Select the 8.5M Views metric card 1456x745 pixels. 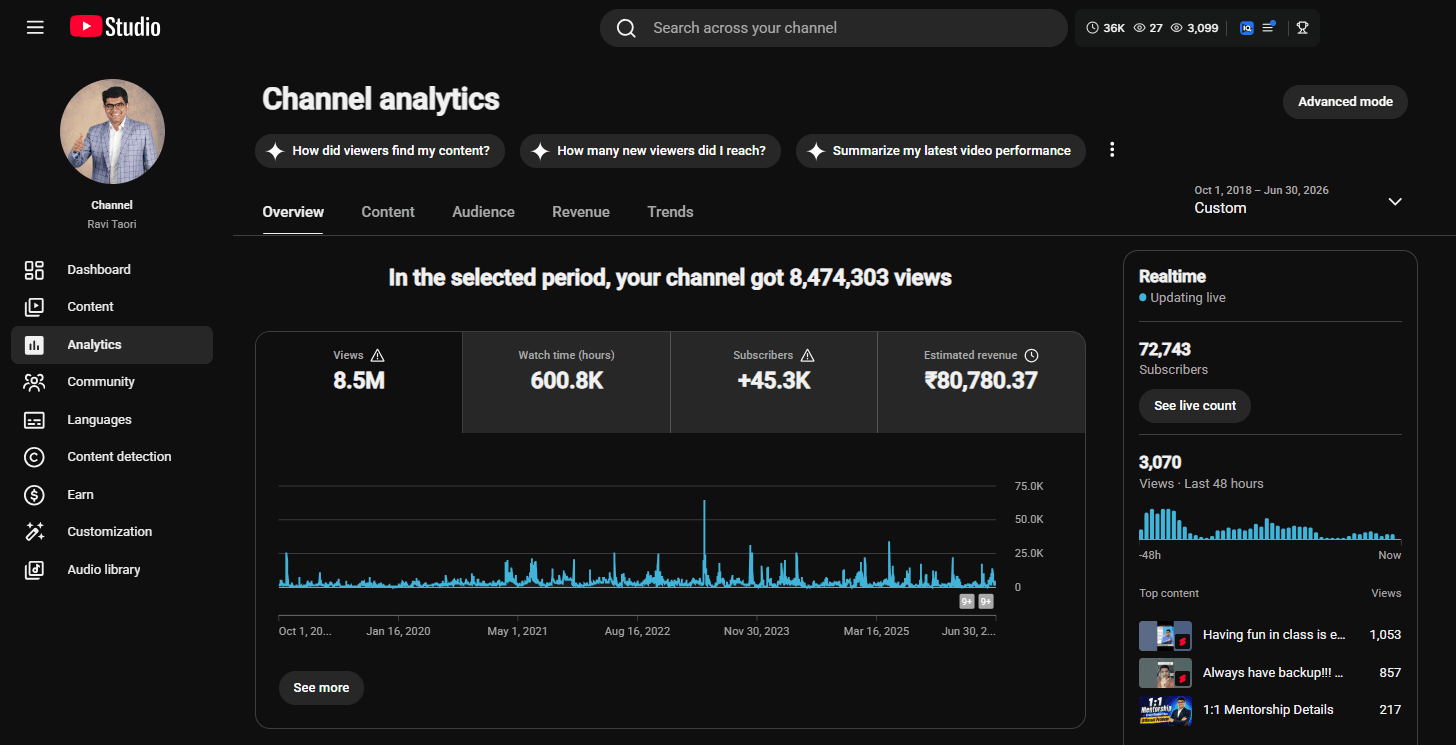pyautogui.click(x=359, y=383)
